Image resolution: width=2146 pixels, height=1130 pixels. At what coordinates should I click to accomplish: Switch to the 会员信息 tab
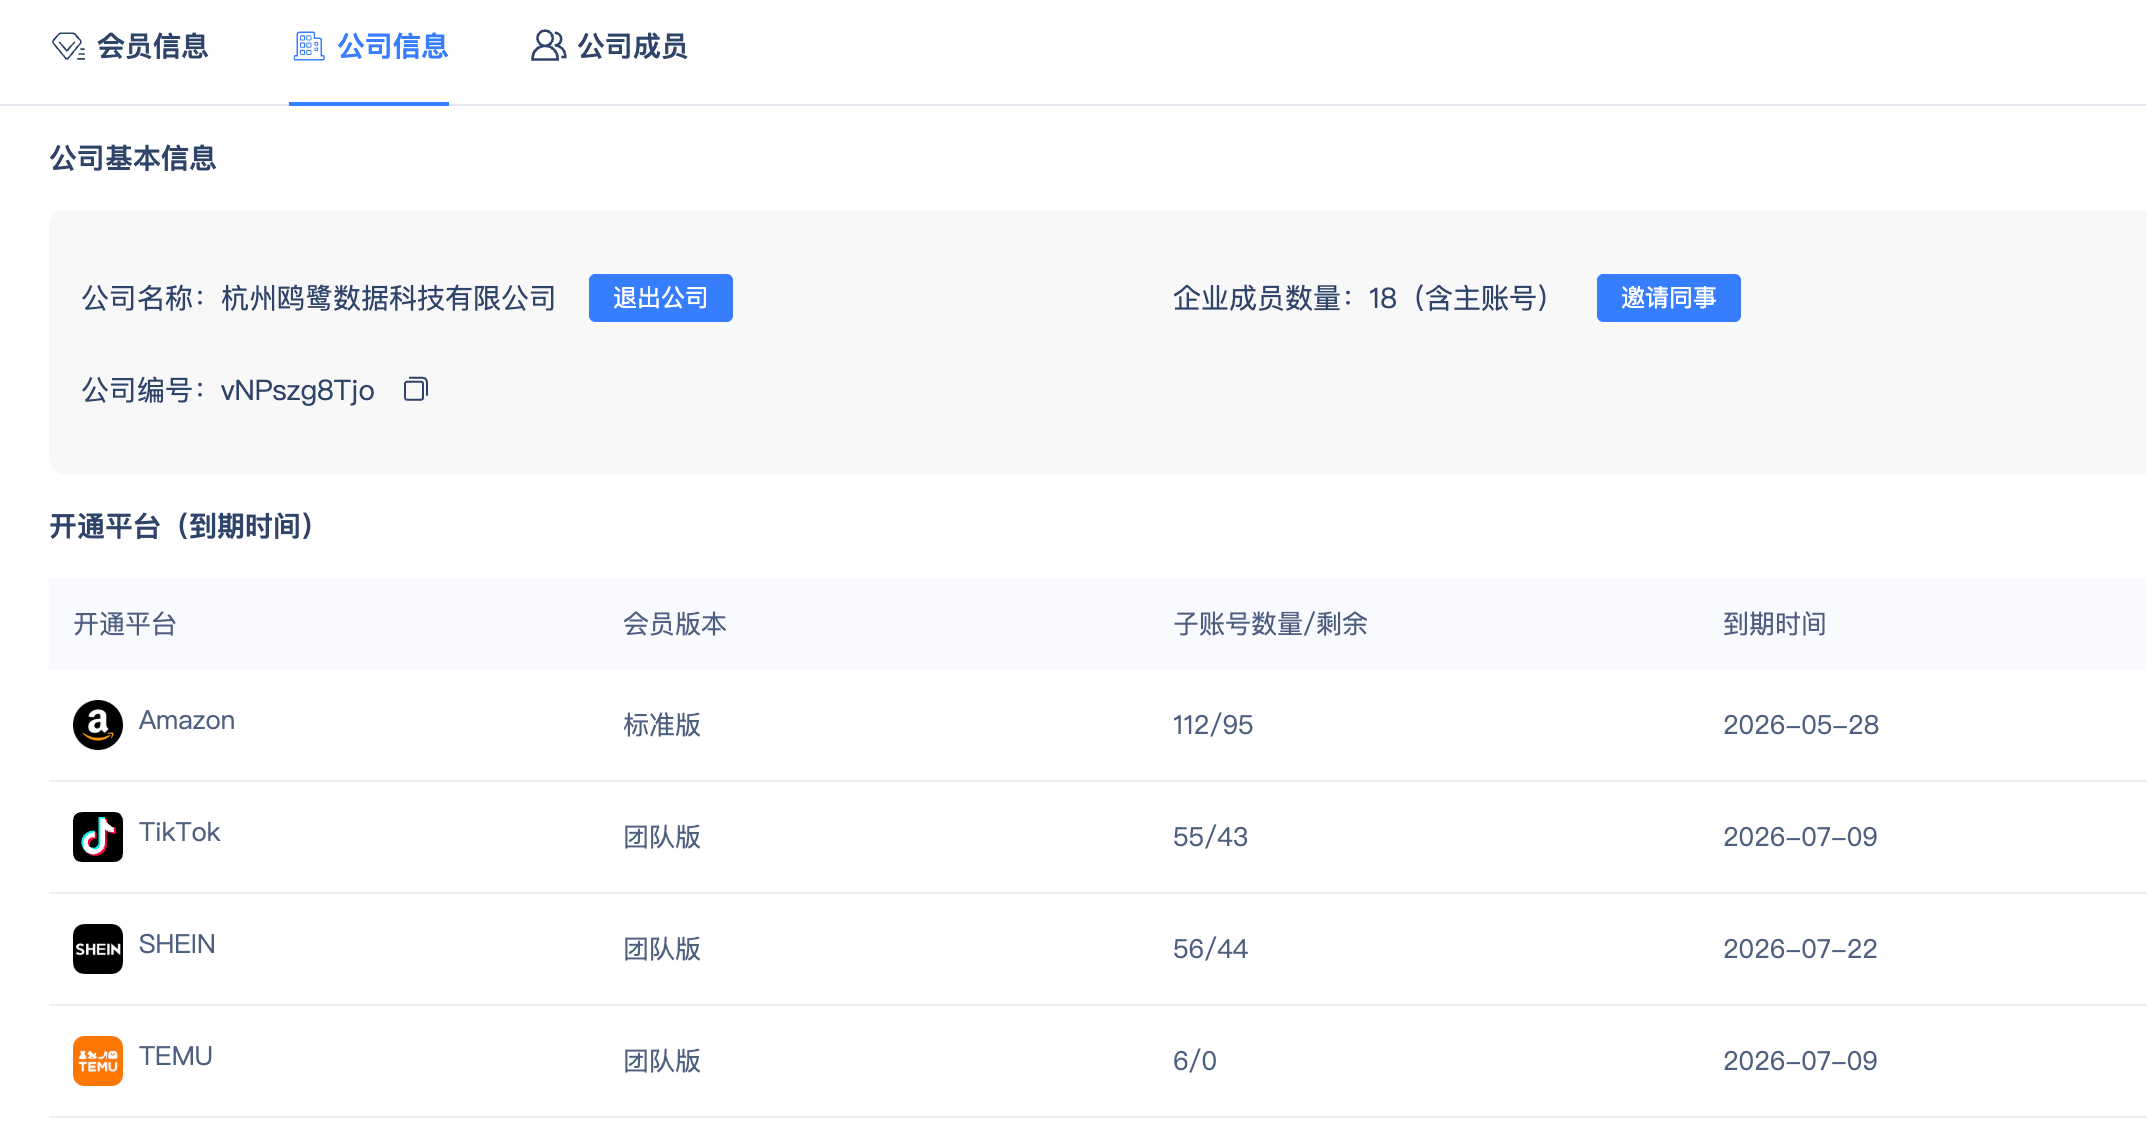click(152, 46)
